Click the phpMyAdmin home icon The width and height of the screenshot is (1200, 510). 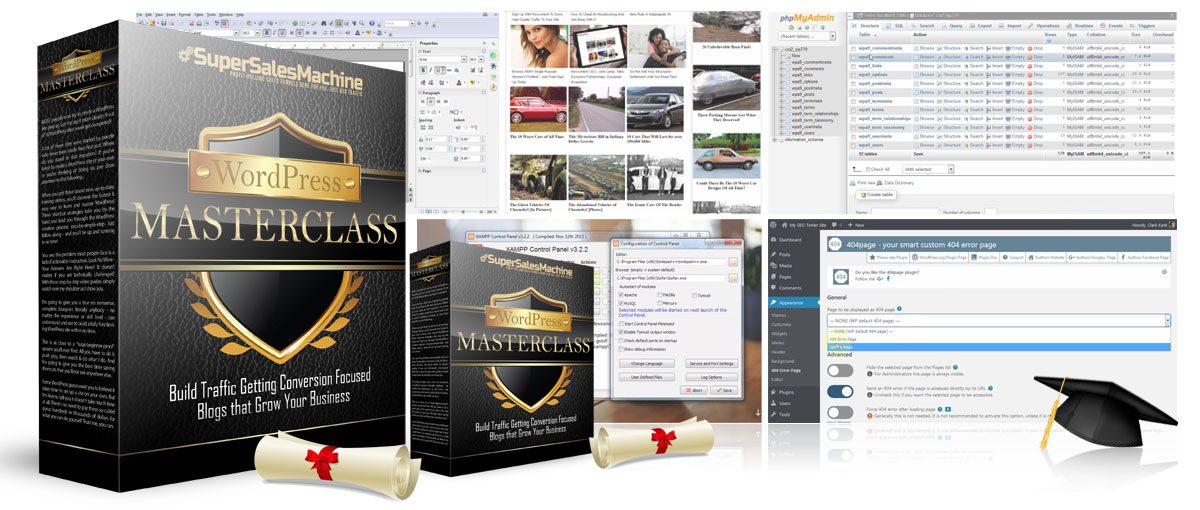791,27
